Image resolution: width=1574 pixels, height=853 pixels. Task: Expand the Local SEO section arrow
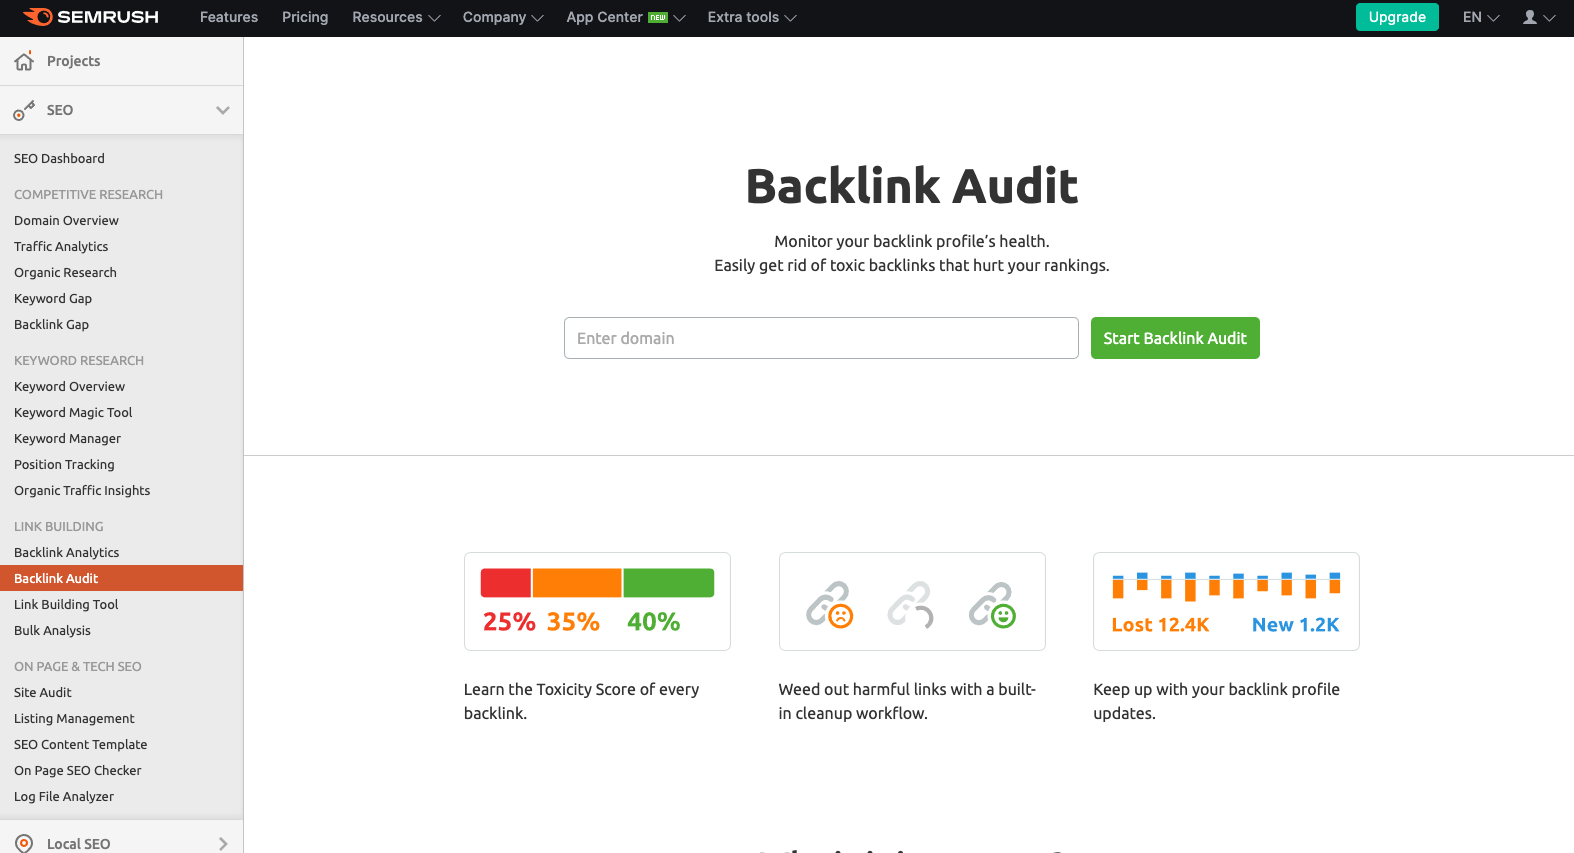coord(223,843)
